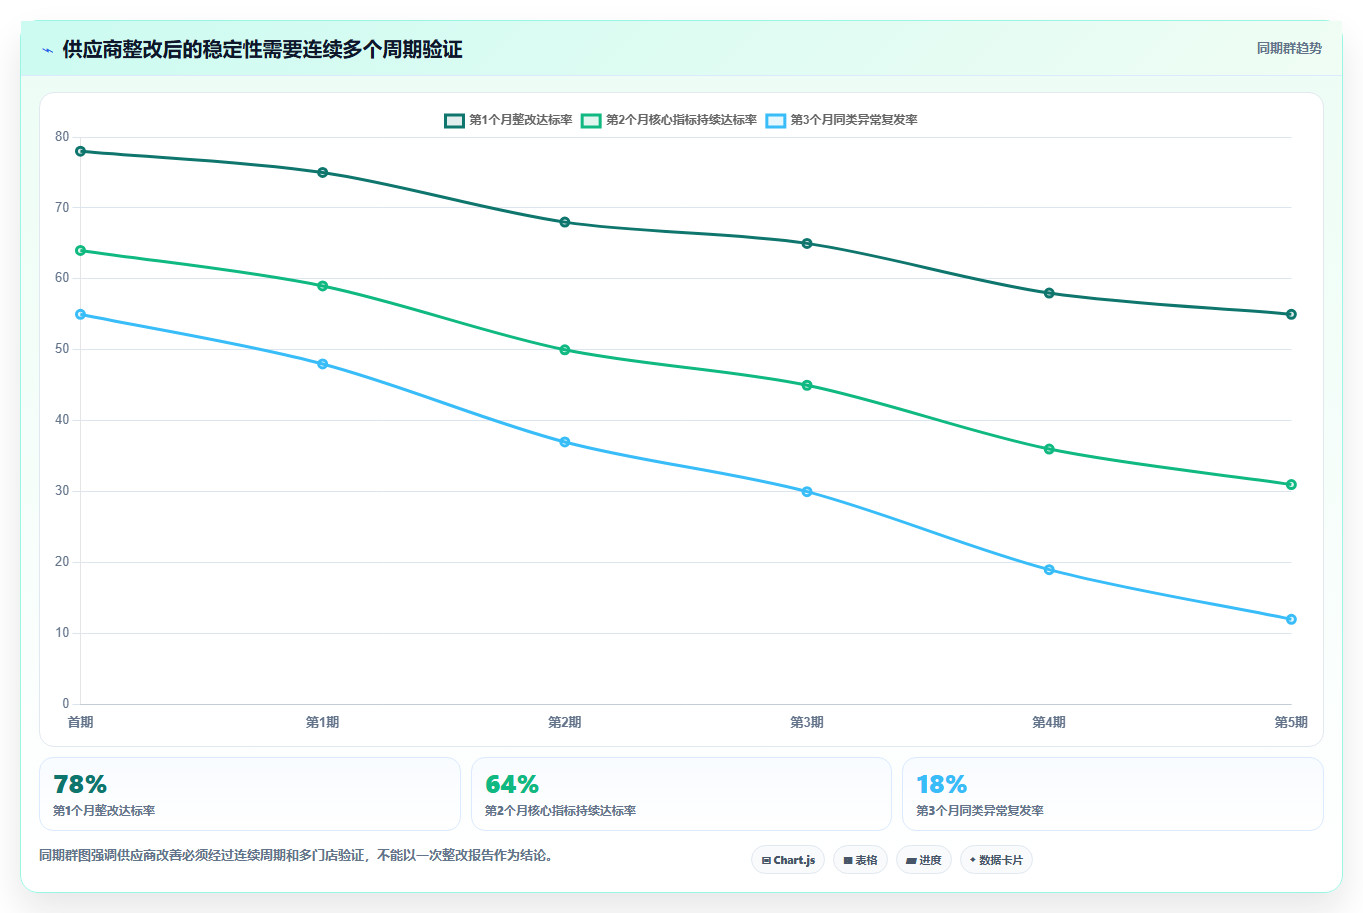Click the blue point at 第2期 (37)
Viewport: 1363px width, 913px height.
[565, 442]
